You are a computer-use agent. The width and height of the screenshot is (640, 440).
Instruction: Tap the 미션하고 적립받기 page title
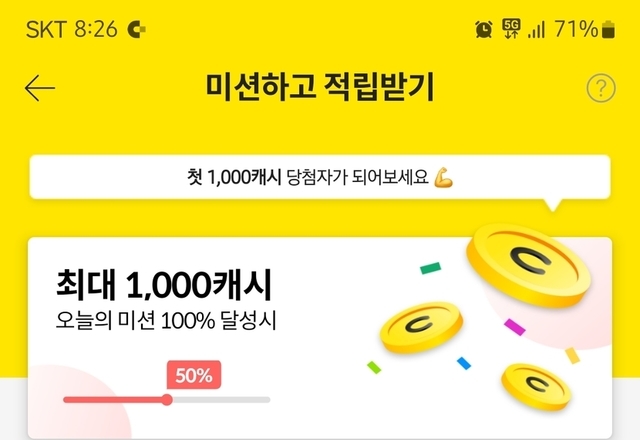click(319, 88)
